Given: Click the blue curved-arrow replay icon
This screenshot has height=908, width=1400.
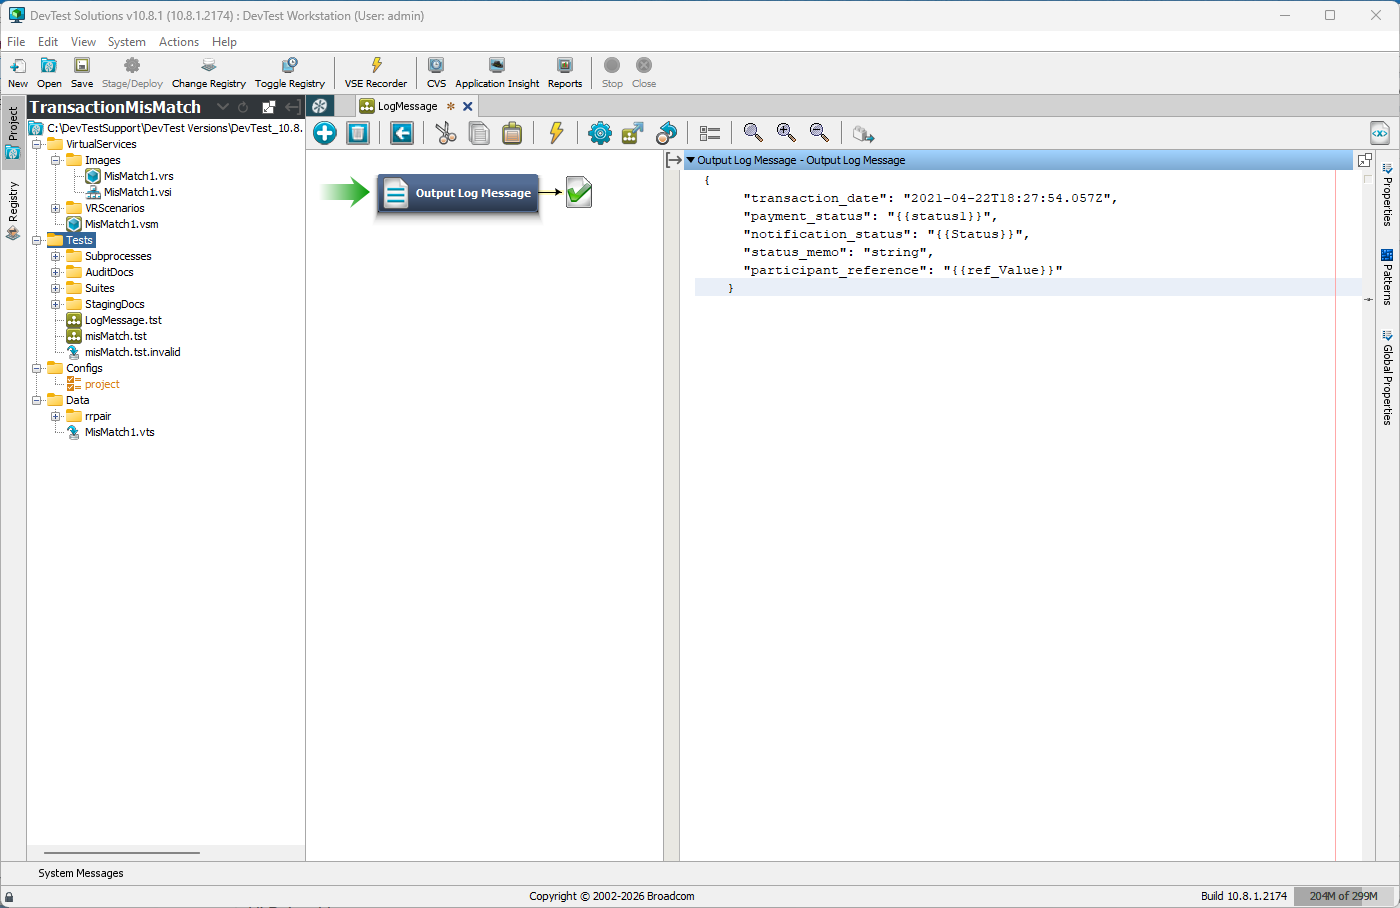Looking at the screenshot, I should [666, 133].
